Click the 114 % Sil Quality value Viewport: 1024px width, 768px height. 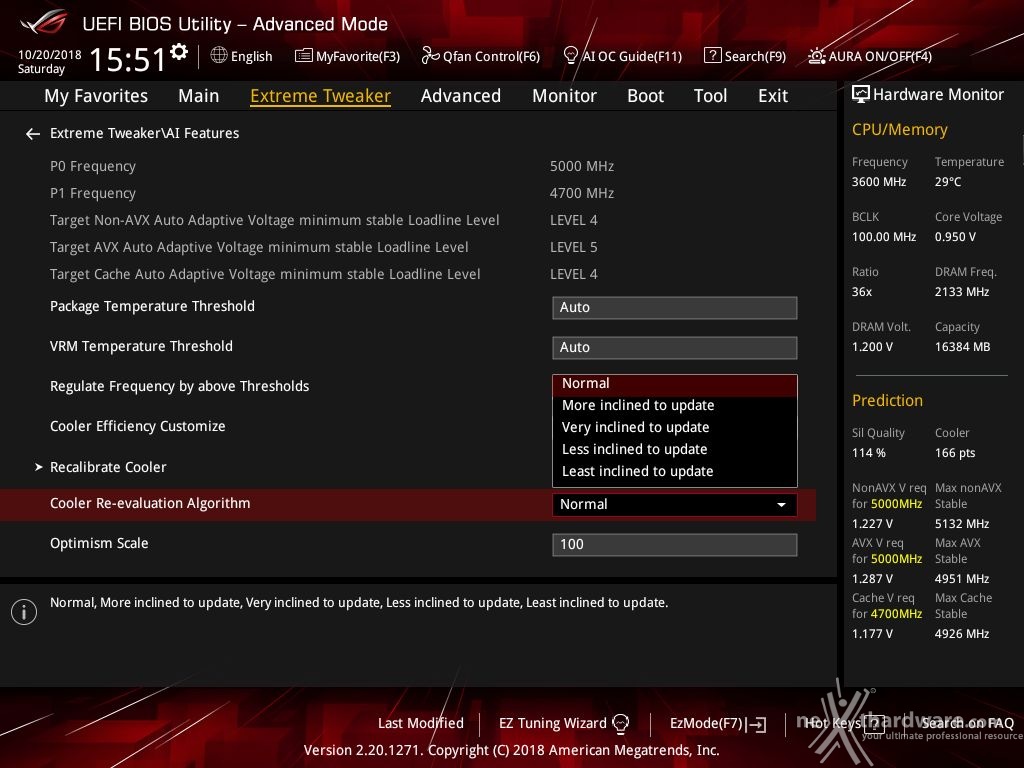coord(869,453)
